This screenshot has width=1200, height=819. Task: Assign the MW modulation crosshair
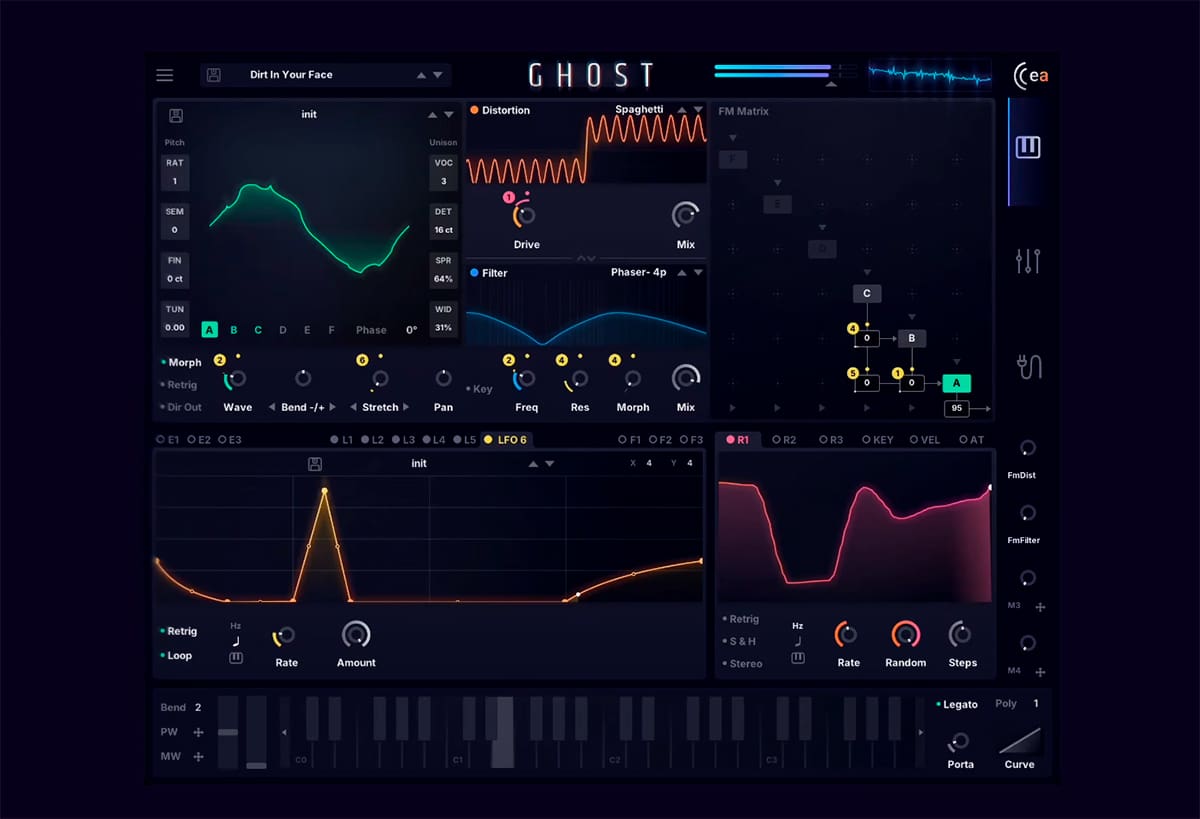[198, 756]
